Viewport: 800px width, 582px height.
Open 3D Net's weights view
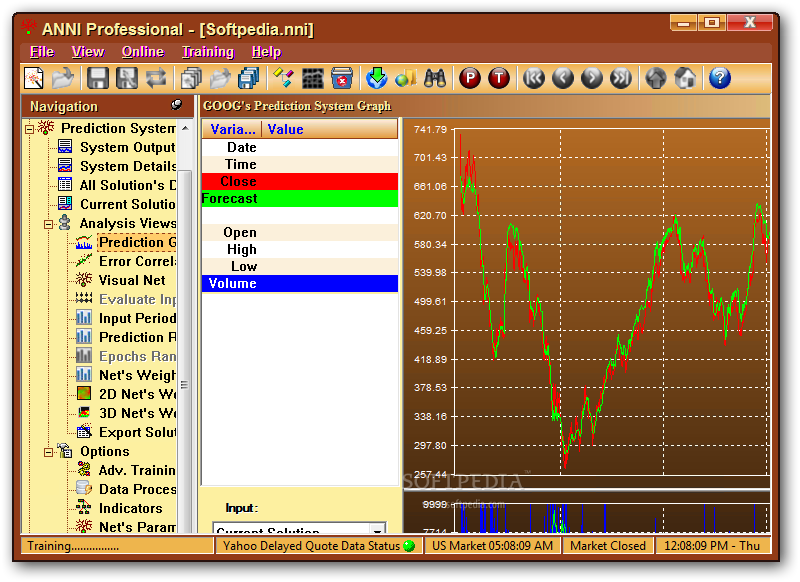(x=137, y=413)
